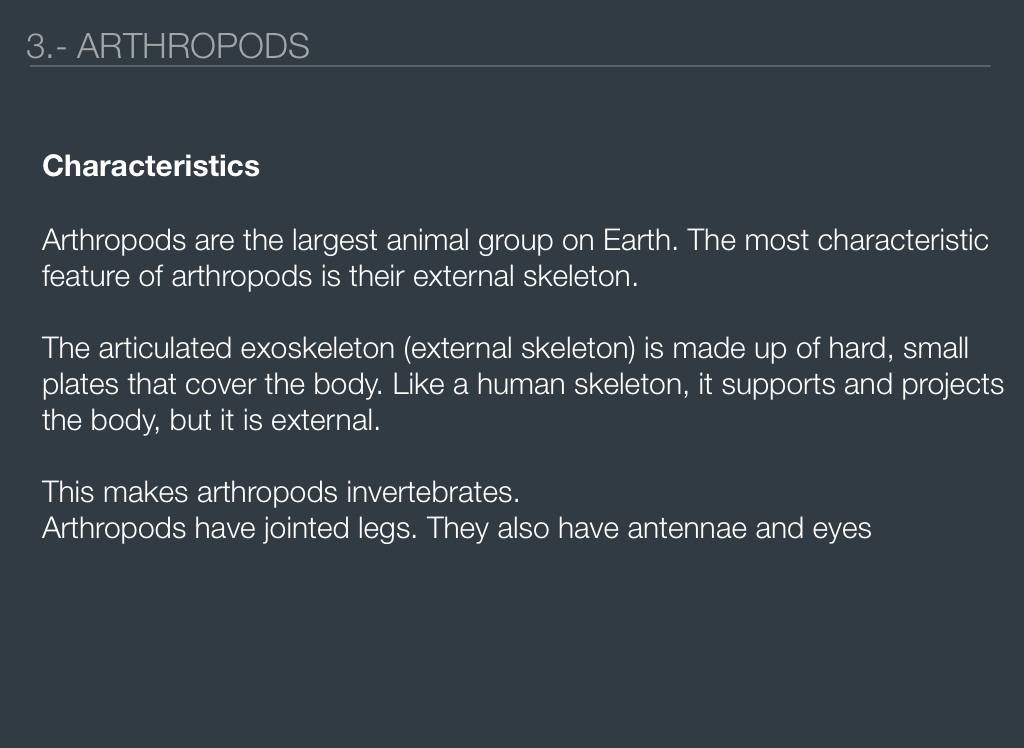Click the word "invertebrates" in the text
Image resolution: width=1024 pixels, height=748 pixels.
coord(432,493)
